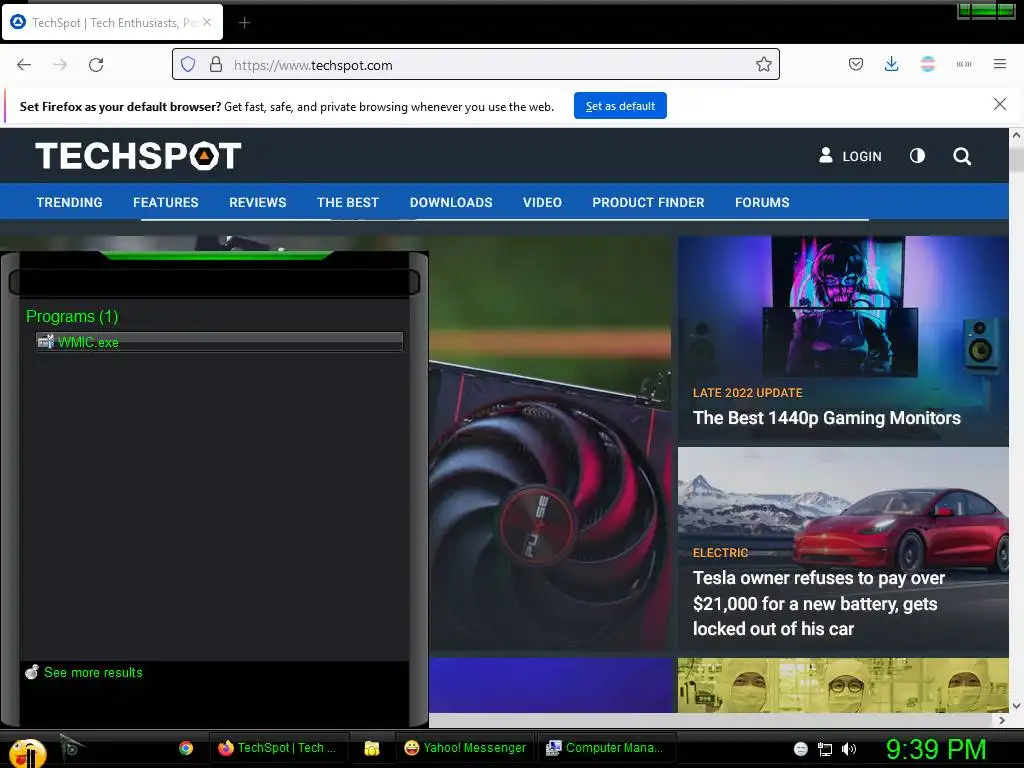
Task: Open the tracking protection shield icon
Action: [x=188, y=65]
